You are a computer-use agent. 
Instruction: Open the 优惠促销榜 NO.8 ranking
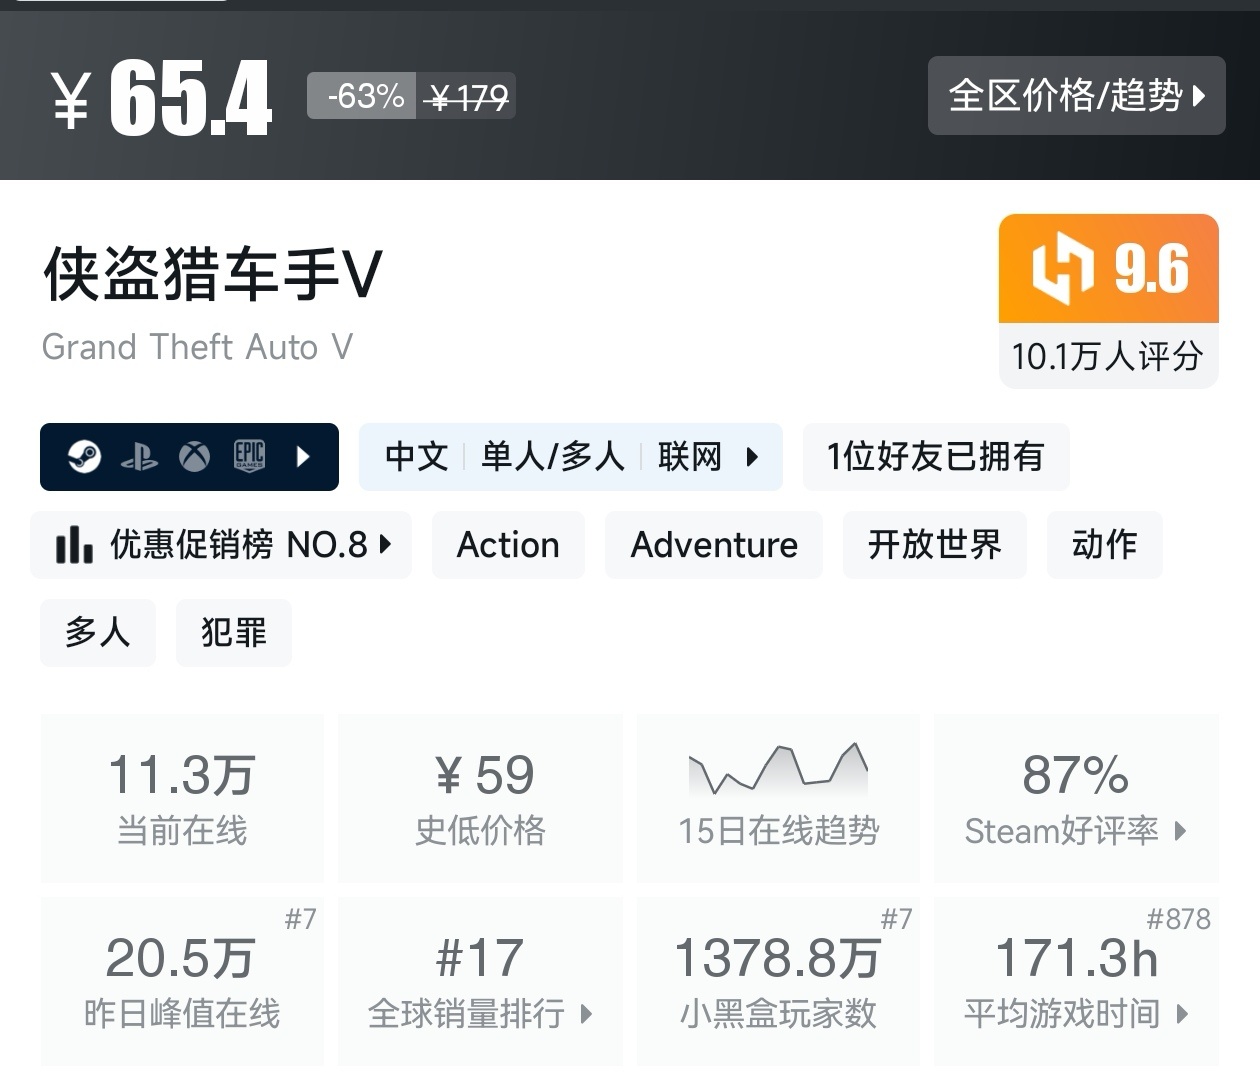221,545
